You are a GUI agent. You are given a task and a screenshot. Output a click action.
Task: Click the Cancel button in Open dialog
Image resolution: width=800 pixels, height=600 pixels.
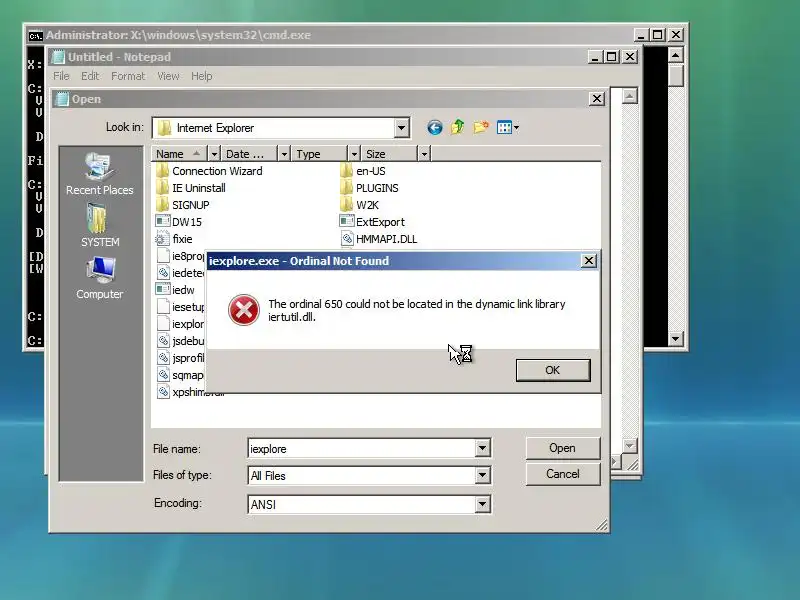(562, 474)
